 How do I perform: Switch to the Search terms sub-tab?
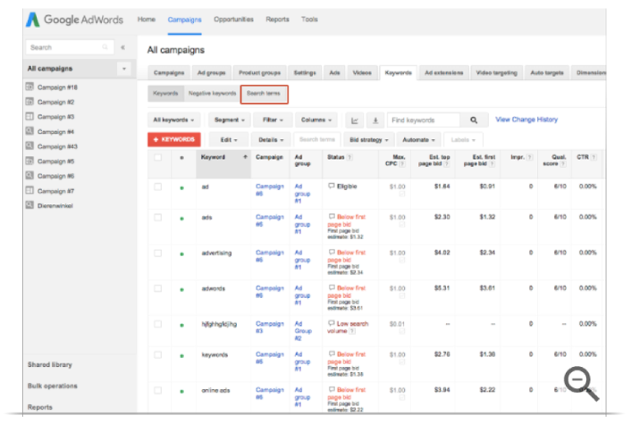click(x=264, y=94)
